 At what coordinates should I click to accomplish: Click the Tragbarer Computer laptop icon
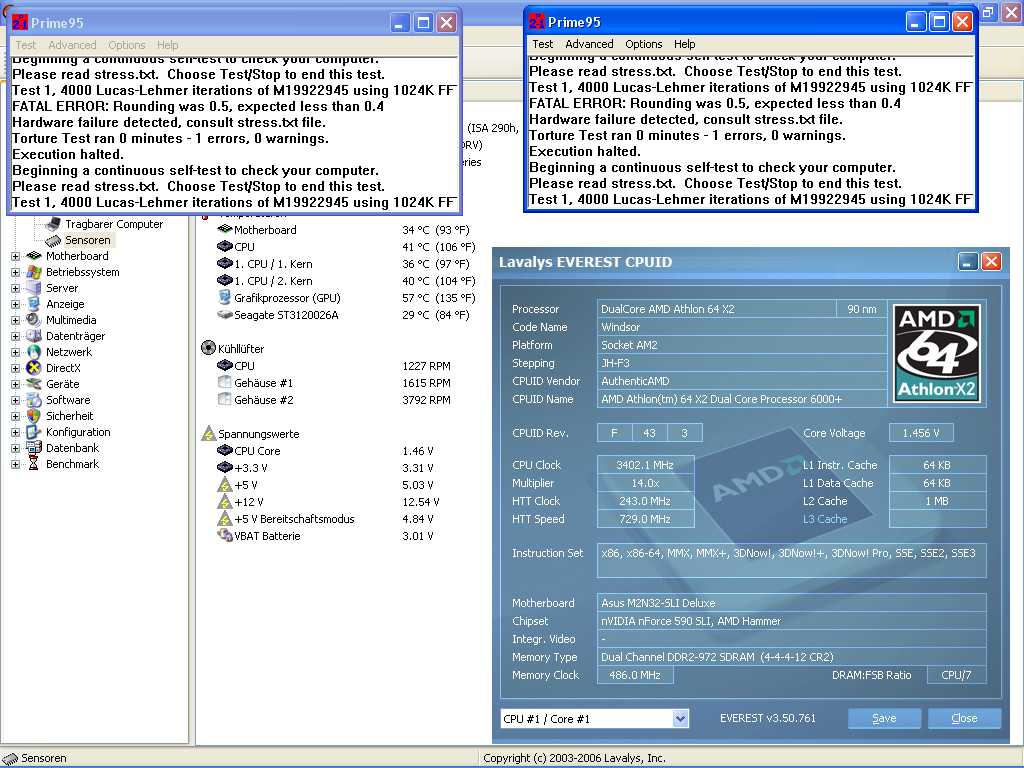click(x=53, y=224)
